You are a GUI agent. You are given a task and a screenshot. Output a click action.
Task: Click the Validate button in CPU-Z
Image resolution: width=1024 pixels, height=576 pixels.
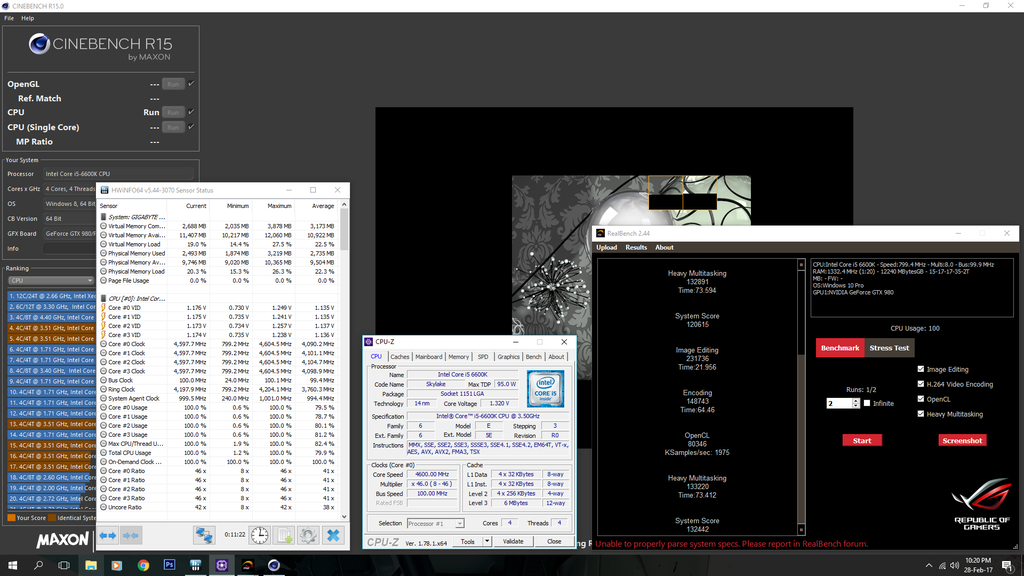513,541
